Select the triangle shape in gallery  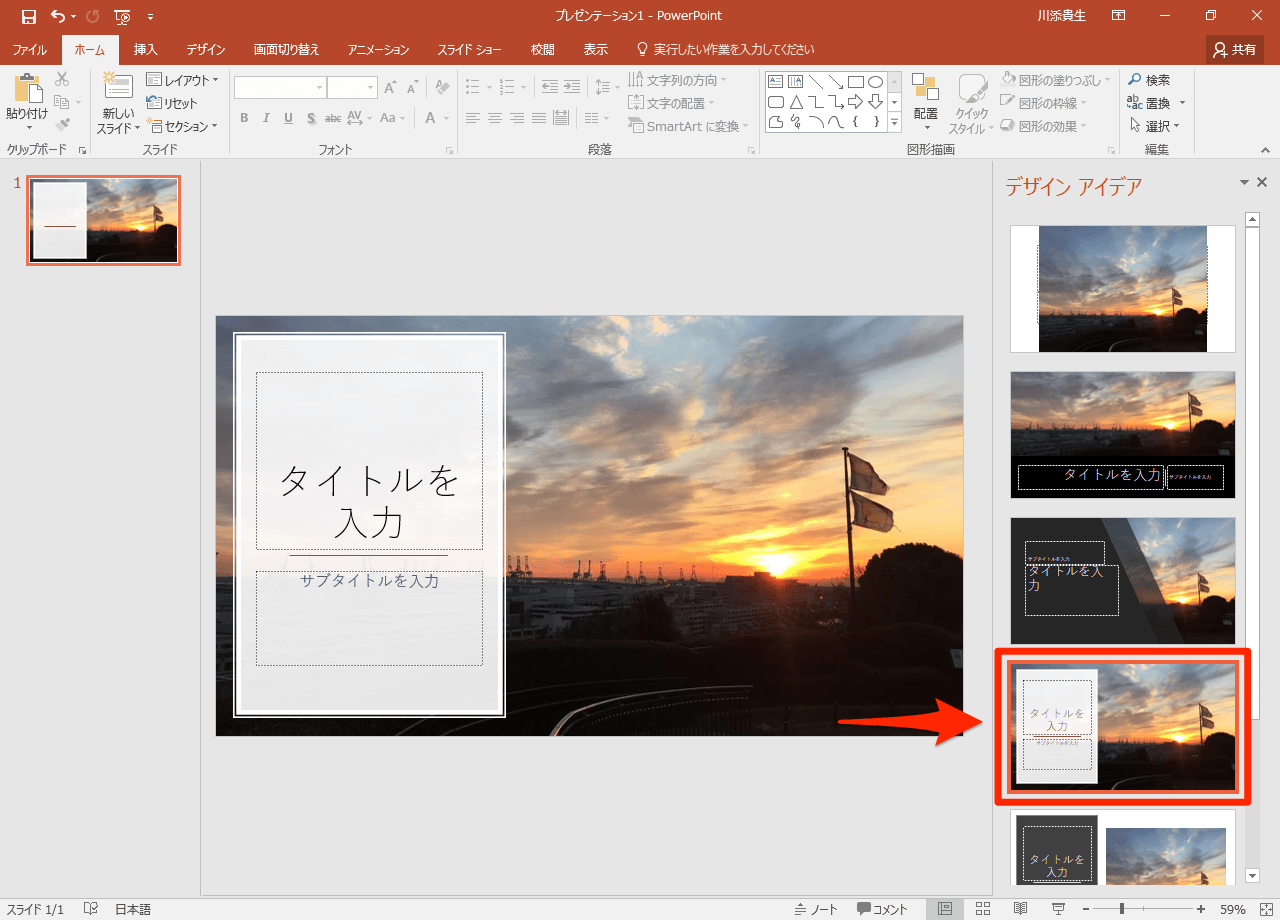click(796, 102)
